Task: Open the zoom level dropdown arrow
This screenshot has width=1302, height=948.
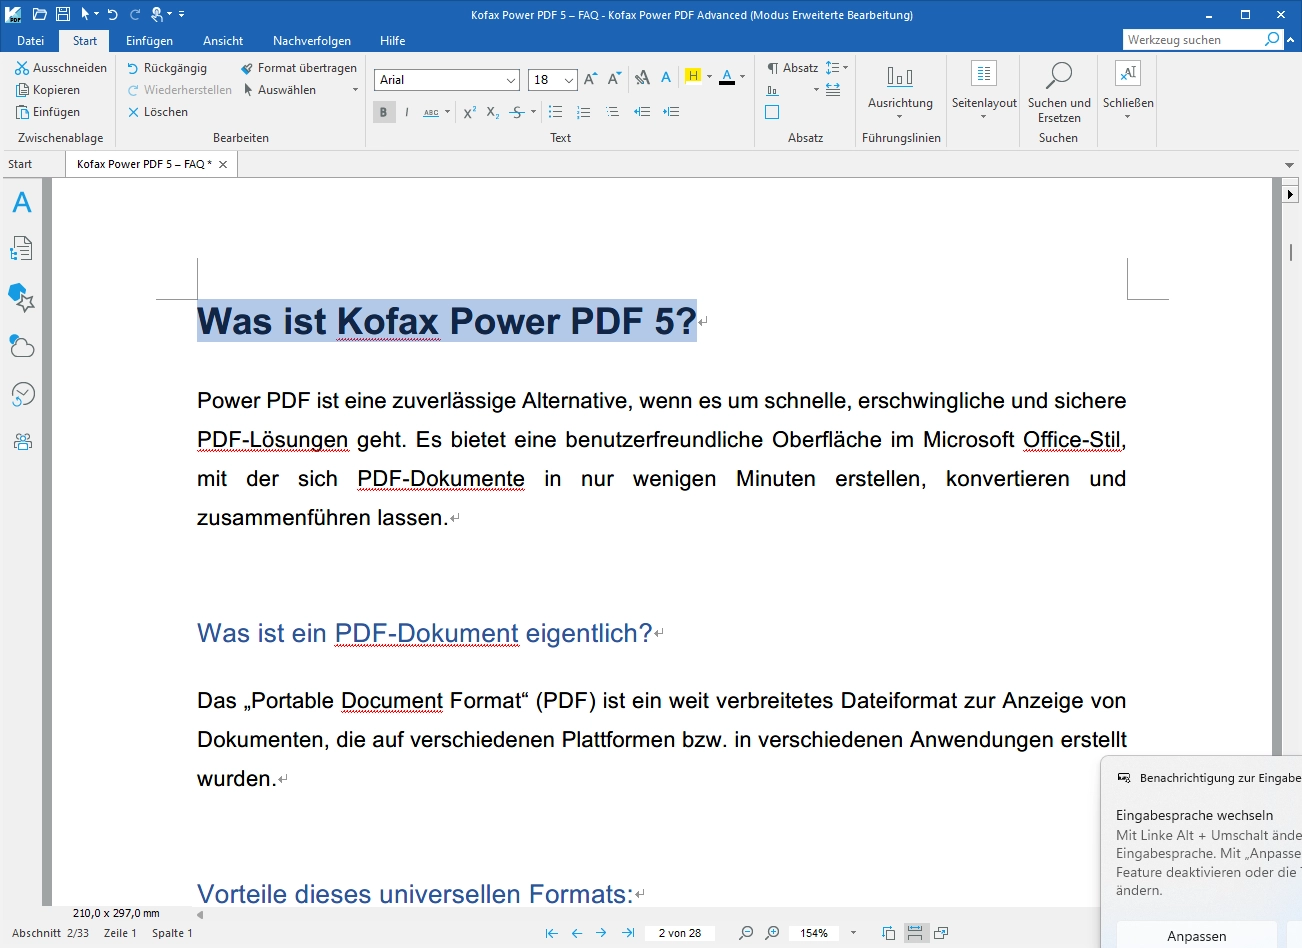Action: coord(853,933)
